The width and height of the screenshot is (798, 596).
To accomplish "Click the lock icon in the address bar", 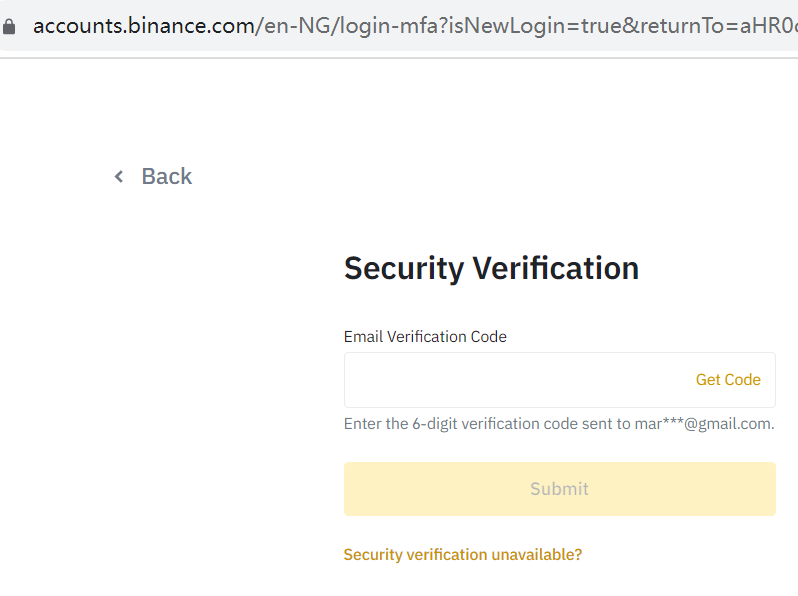I will pyautogui.click(x=10, y=26).
